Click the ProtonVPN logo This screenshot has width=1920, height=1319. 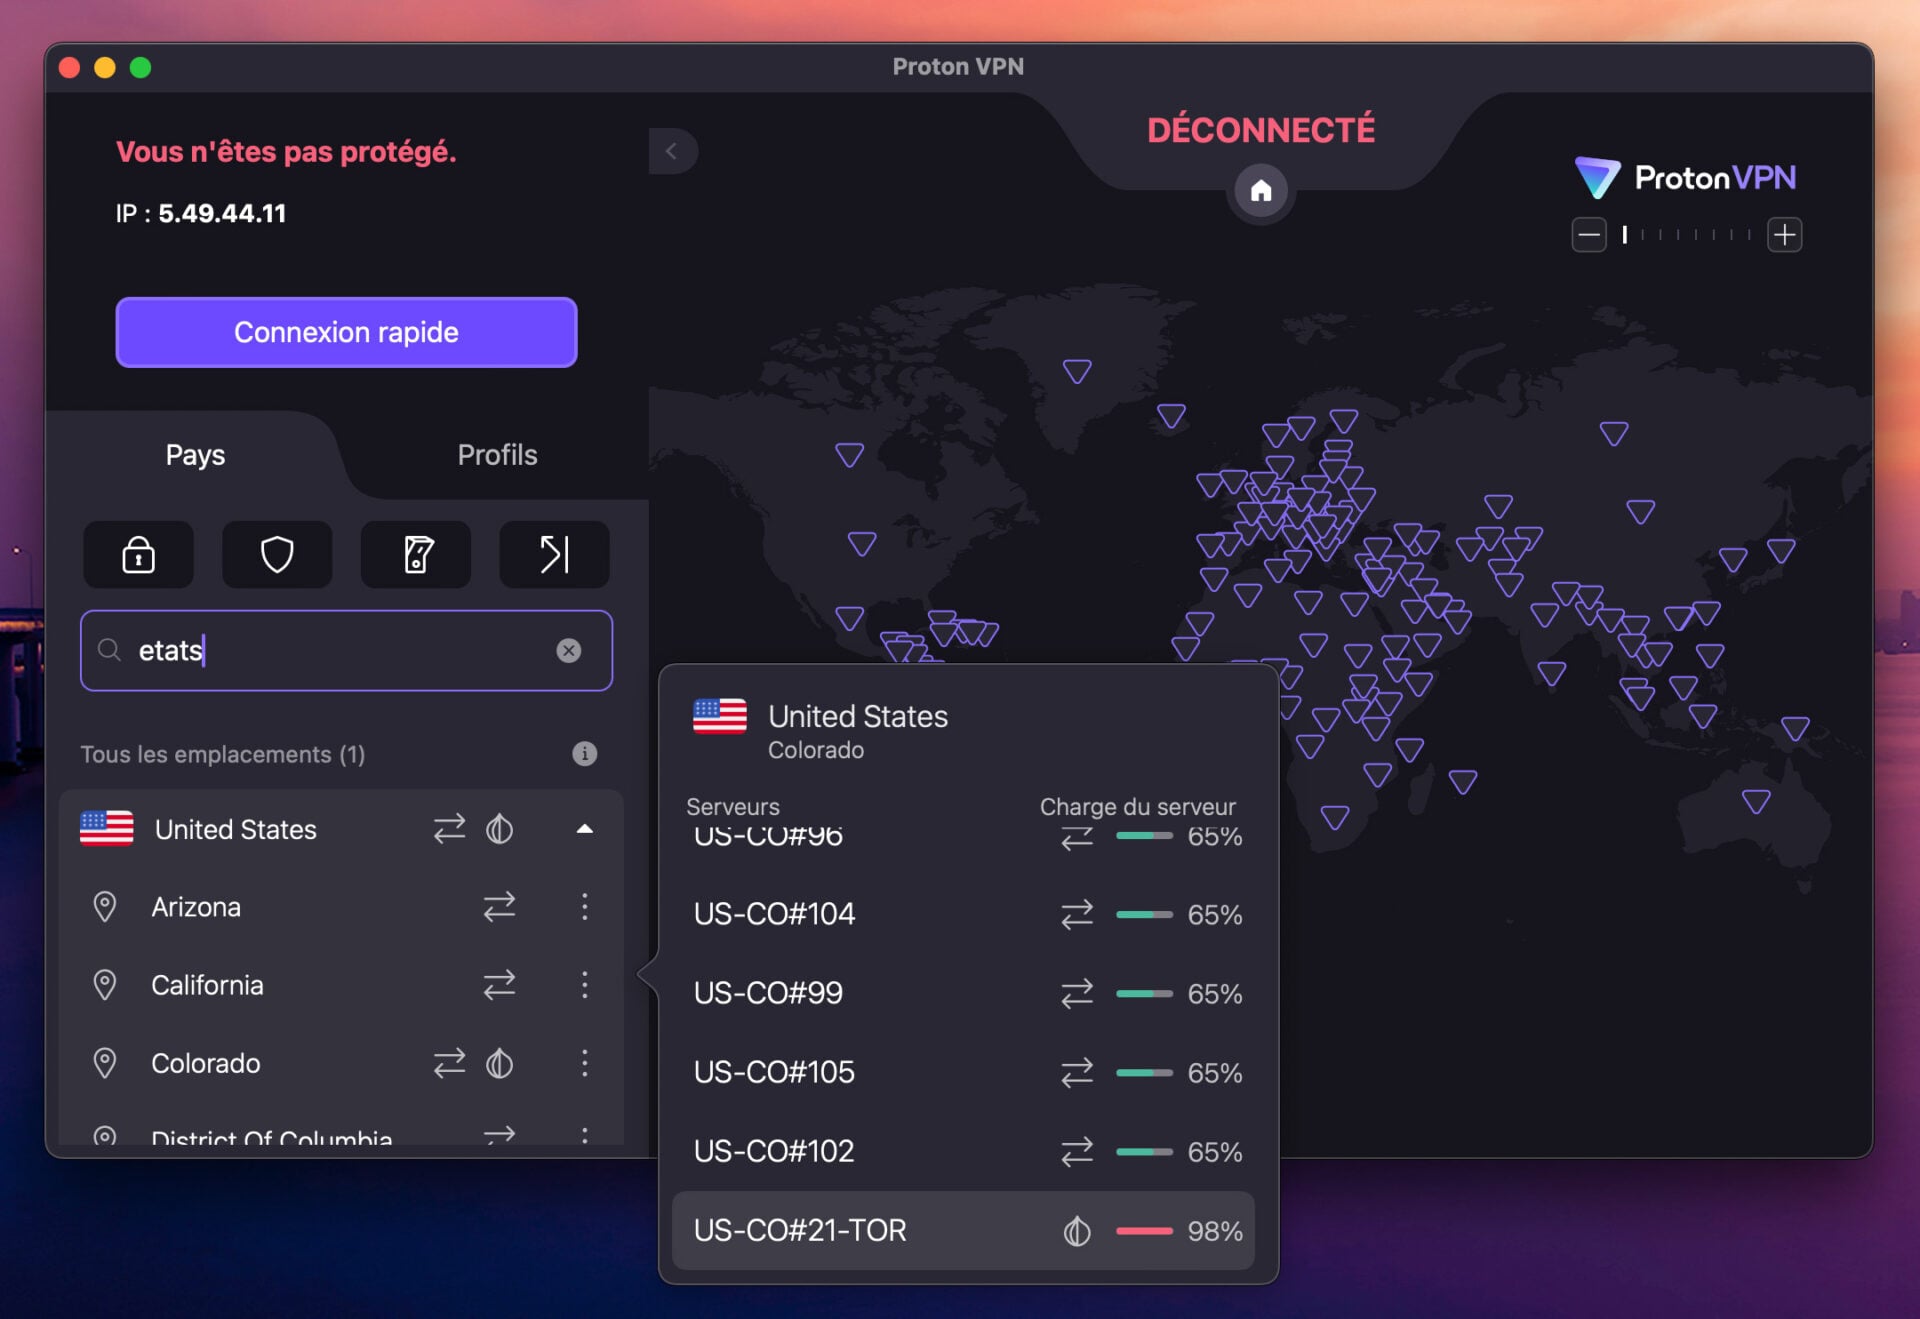(1685, 177)
